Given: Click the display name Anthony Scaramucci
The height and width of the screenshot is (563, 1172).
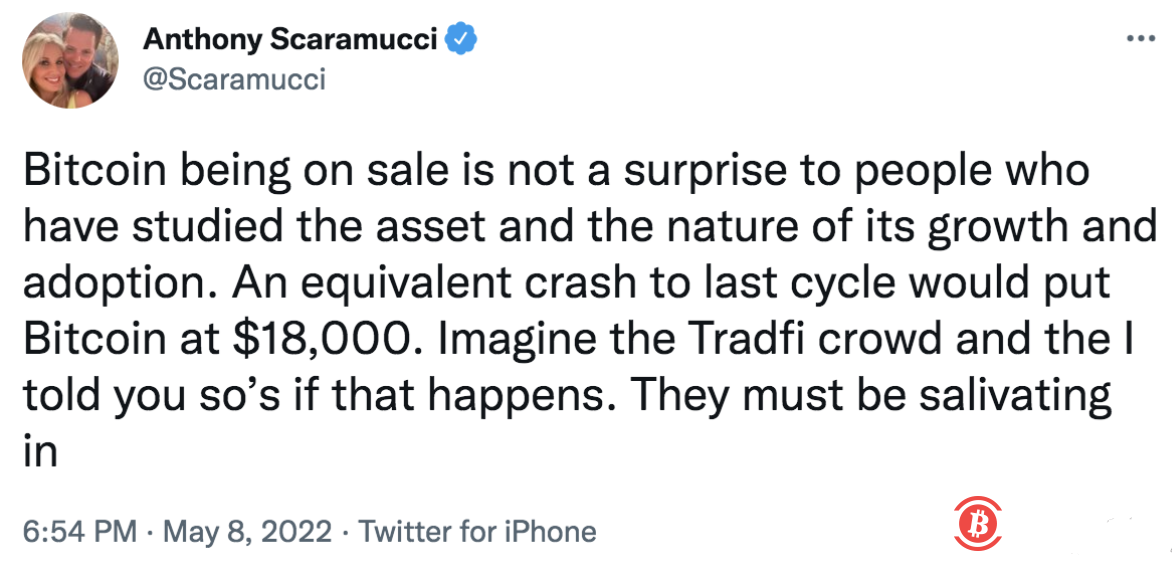Looking at the screenshot, I should coord(292,40).
